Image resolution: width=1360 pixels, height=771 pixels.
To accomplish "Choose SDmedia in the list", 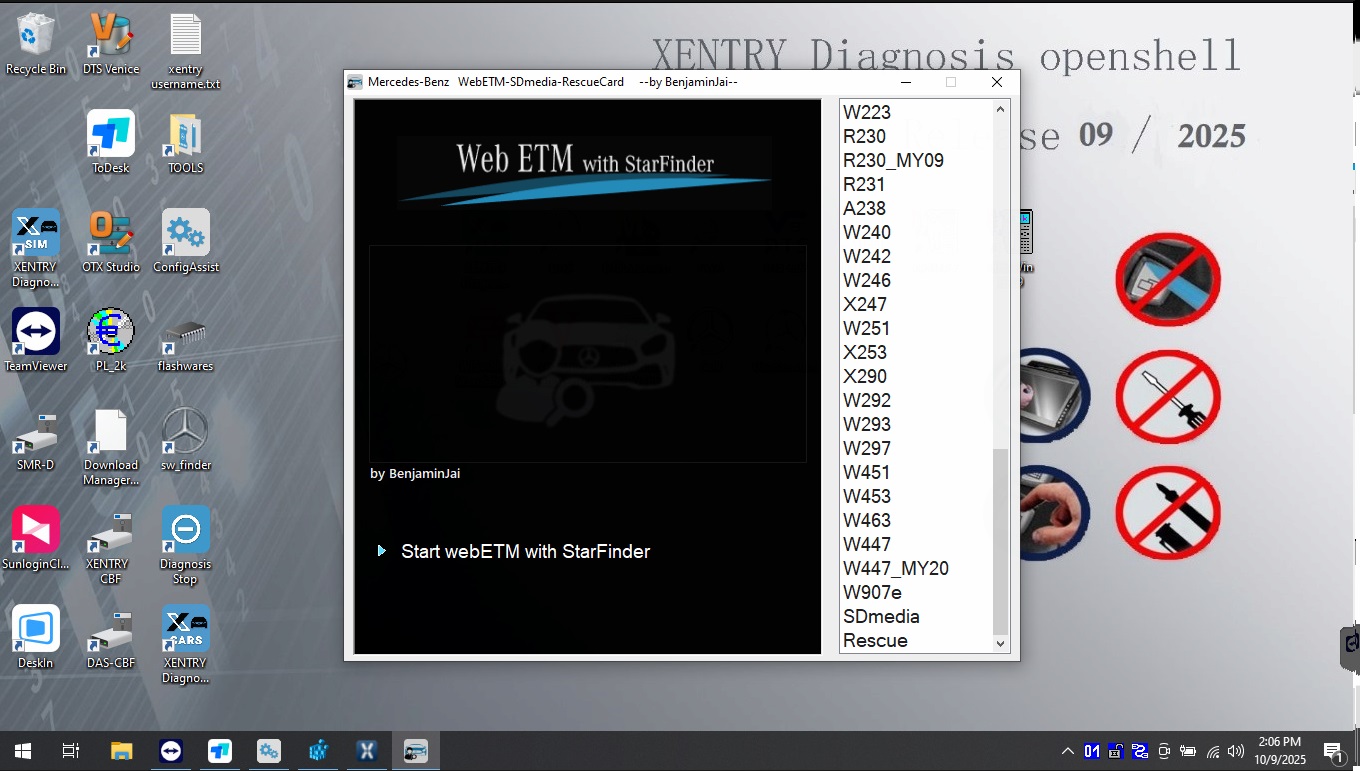I will pos(881,616).
